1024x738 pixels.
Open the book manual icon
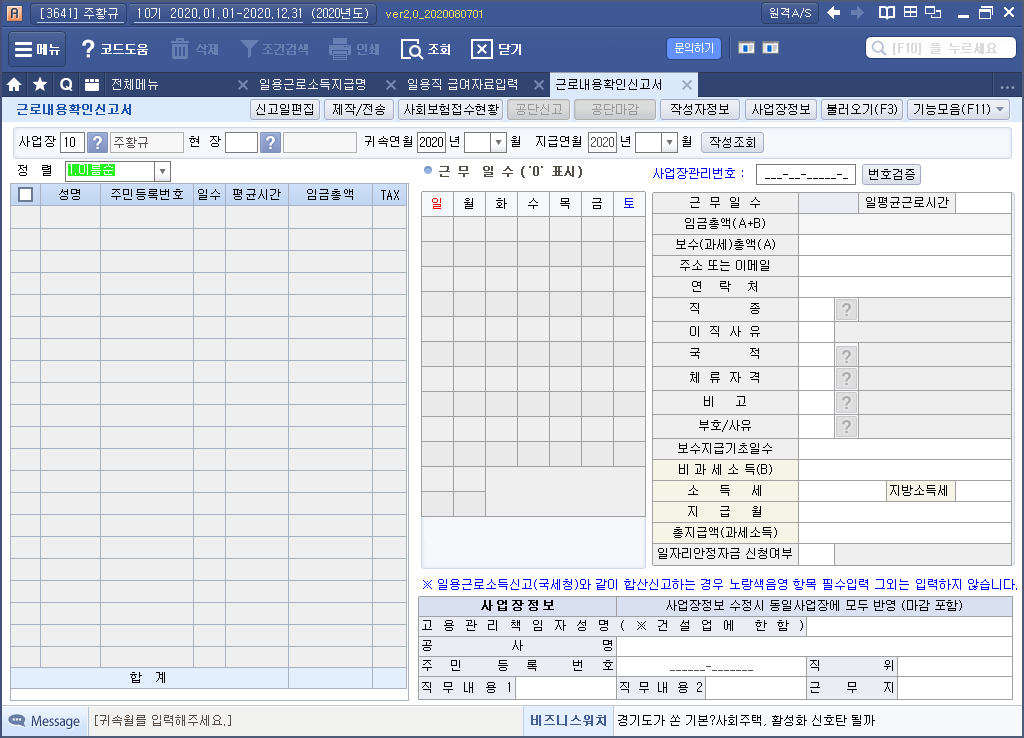point(886,12)
